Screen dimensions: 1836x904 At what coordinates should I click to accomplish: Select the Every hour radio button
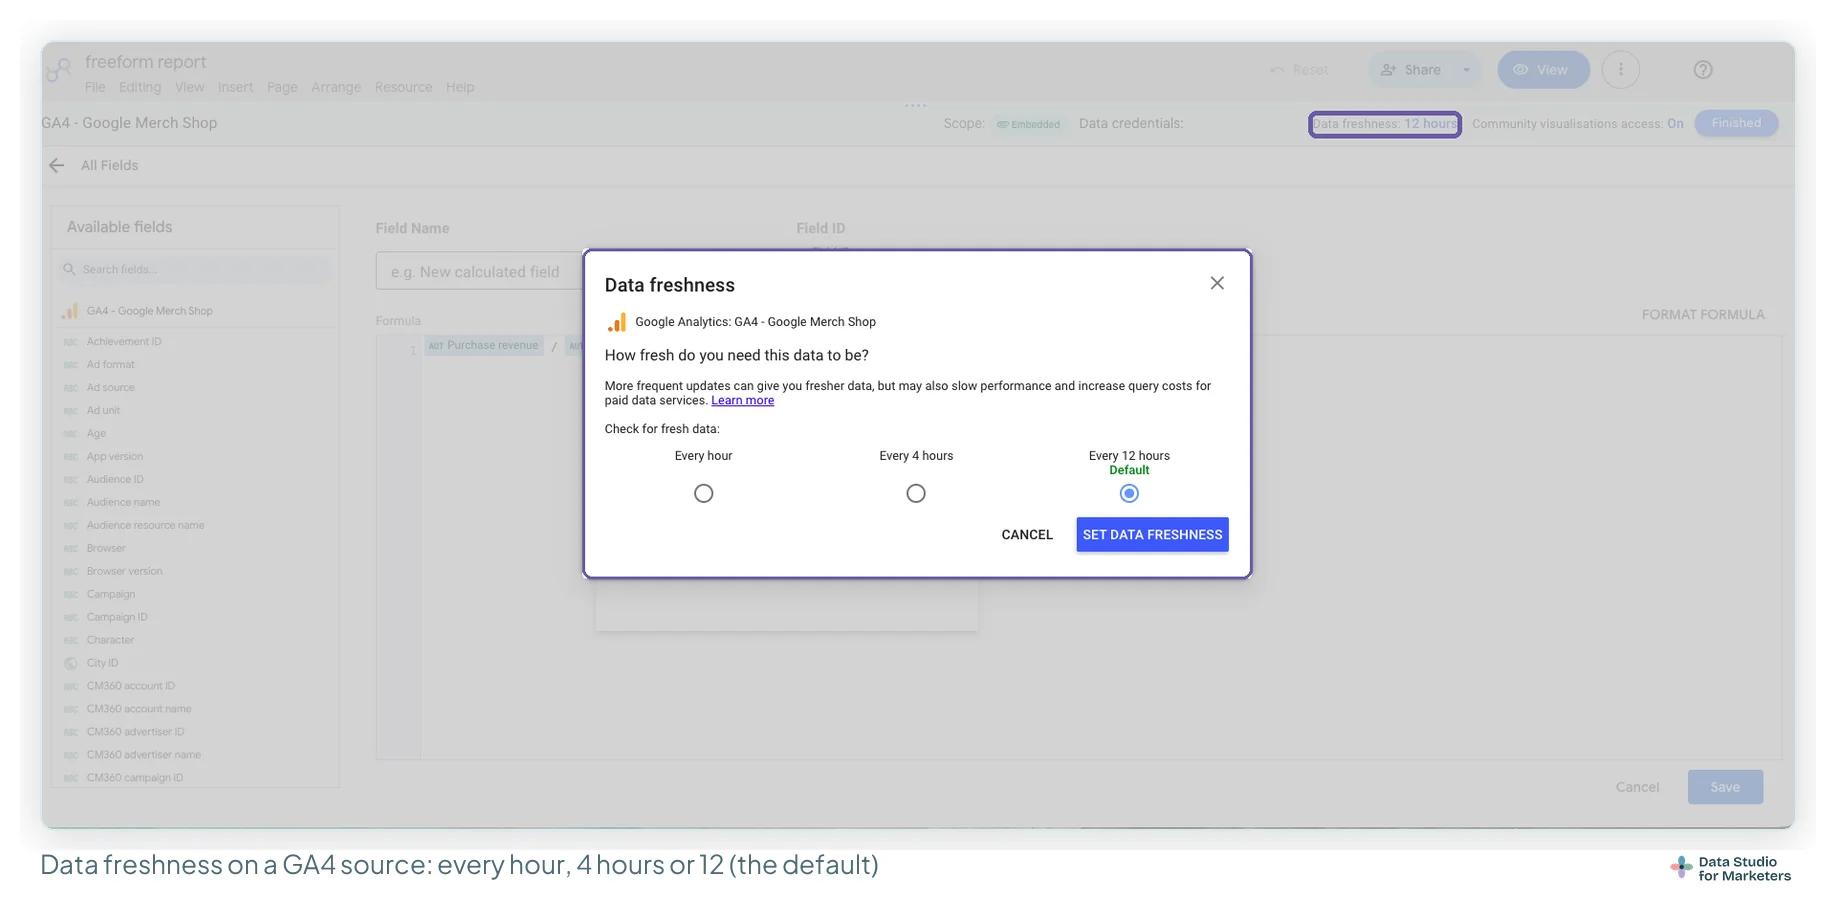[x=703, y=493]
